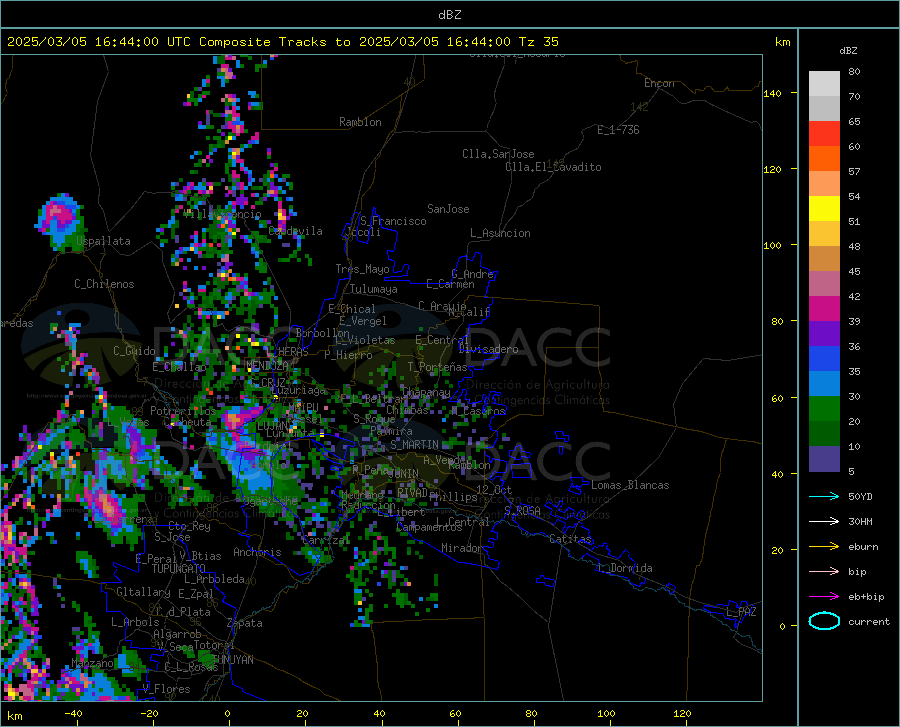Click the Zapata label
This screenshot has height=727, width=900.
click(245, 623)
